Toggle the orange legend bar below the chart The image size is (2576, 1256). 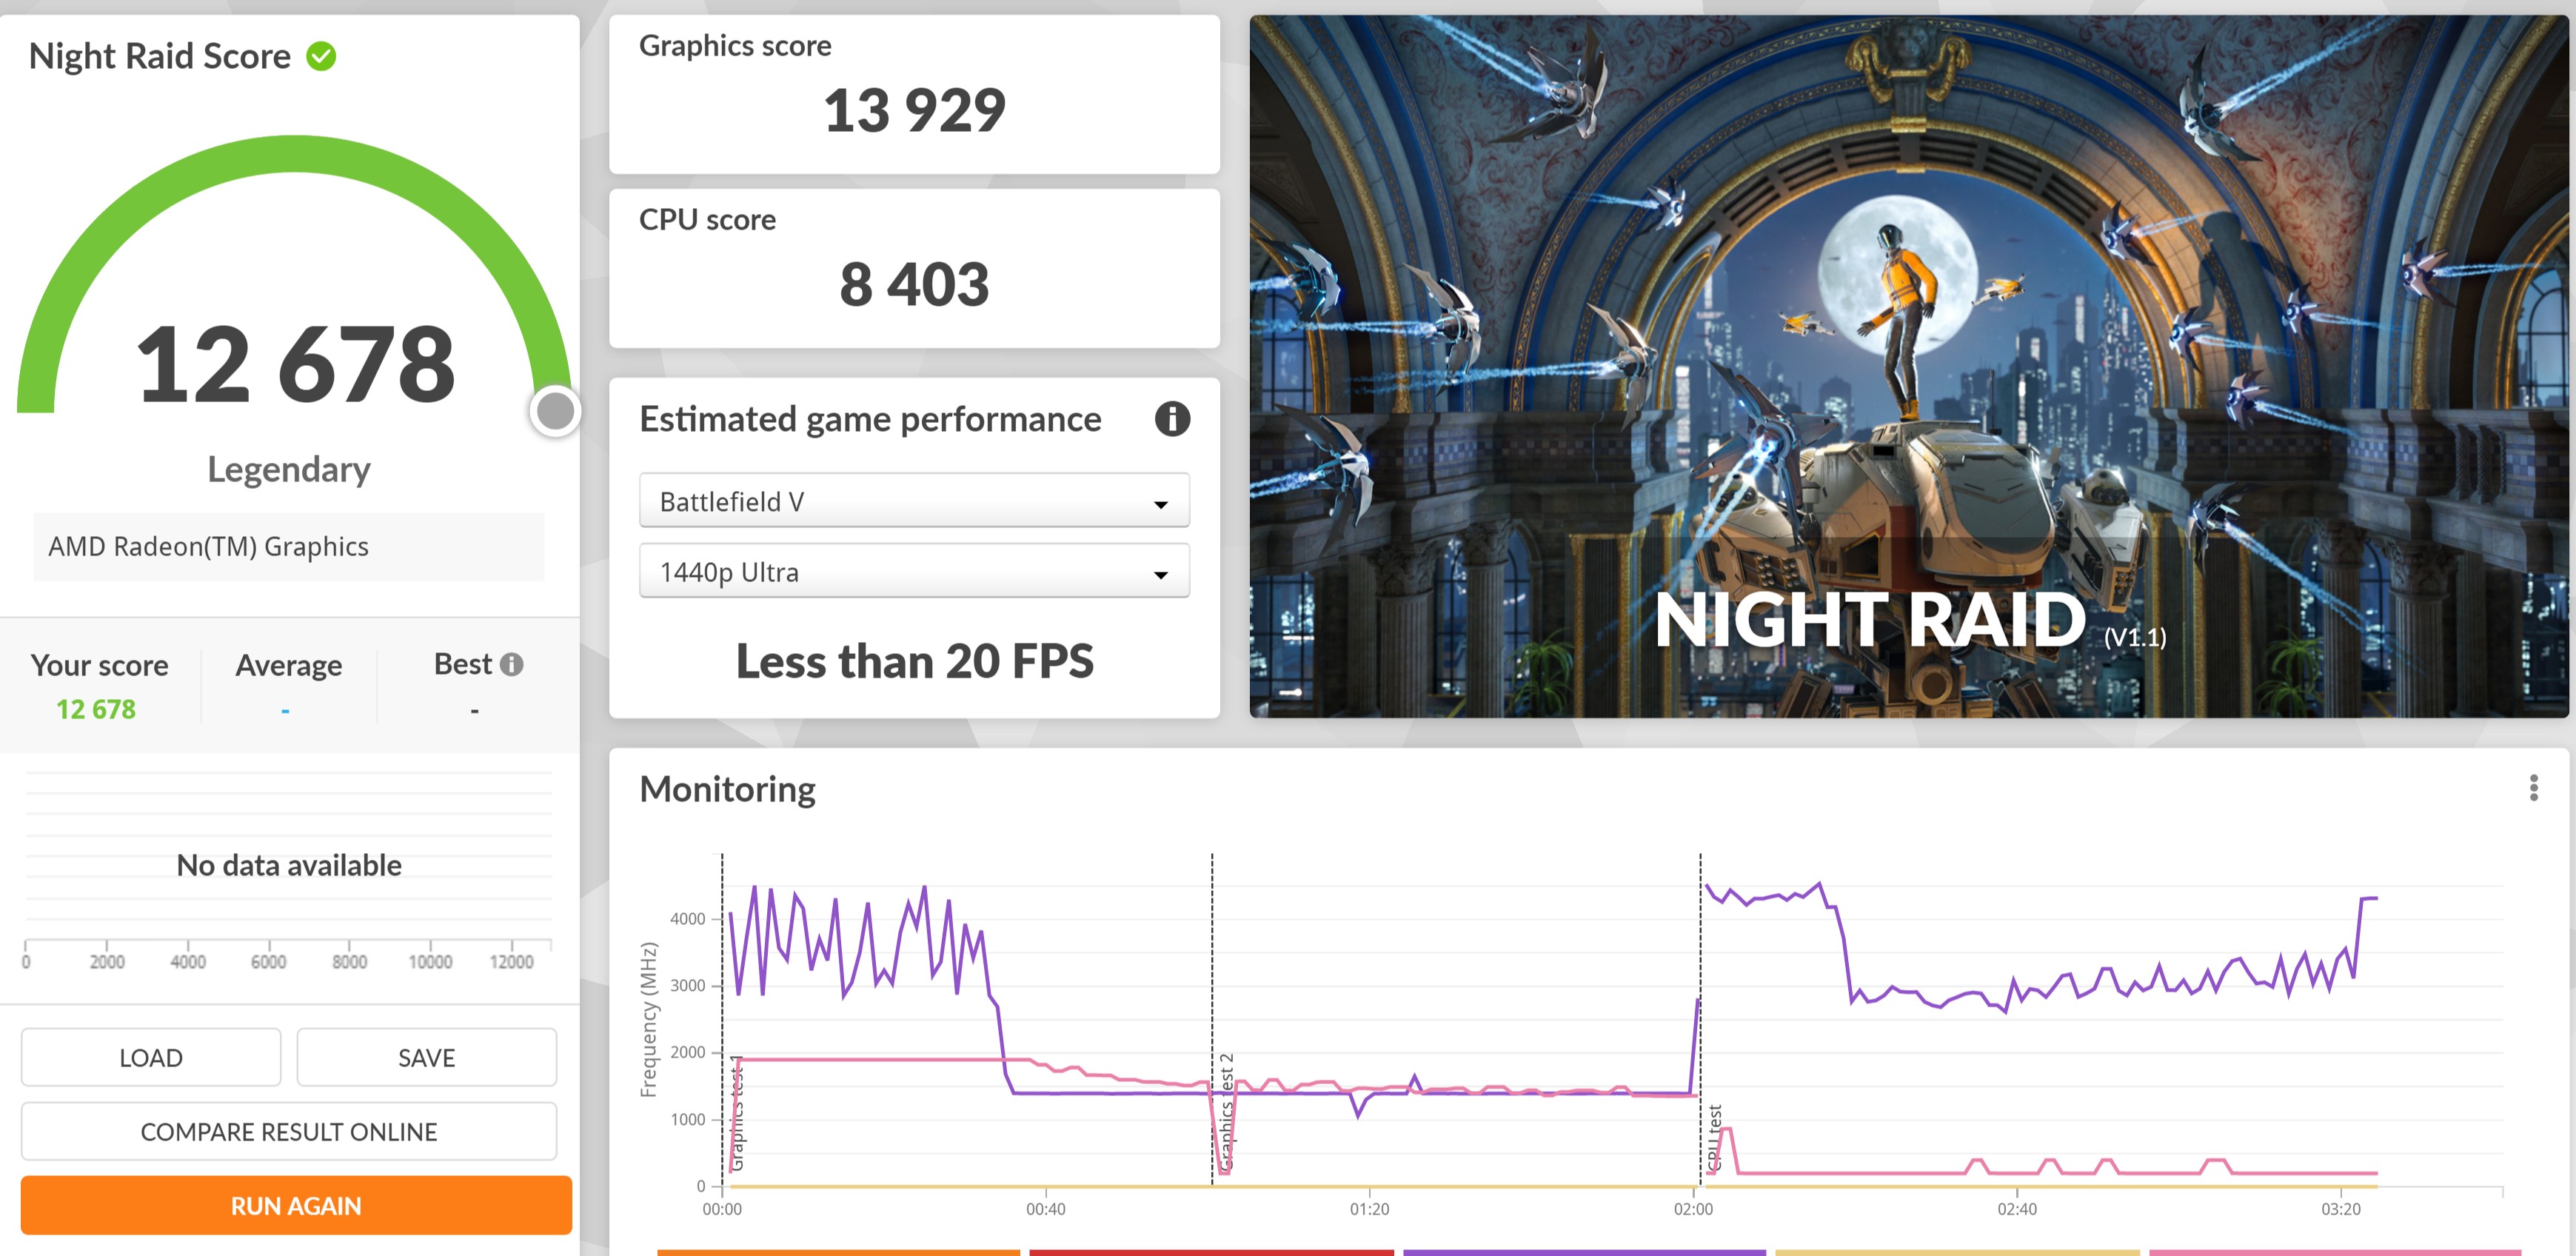(838, 1251)
